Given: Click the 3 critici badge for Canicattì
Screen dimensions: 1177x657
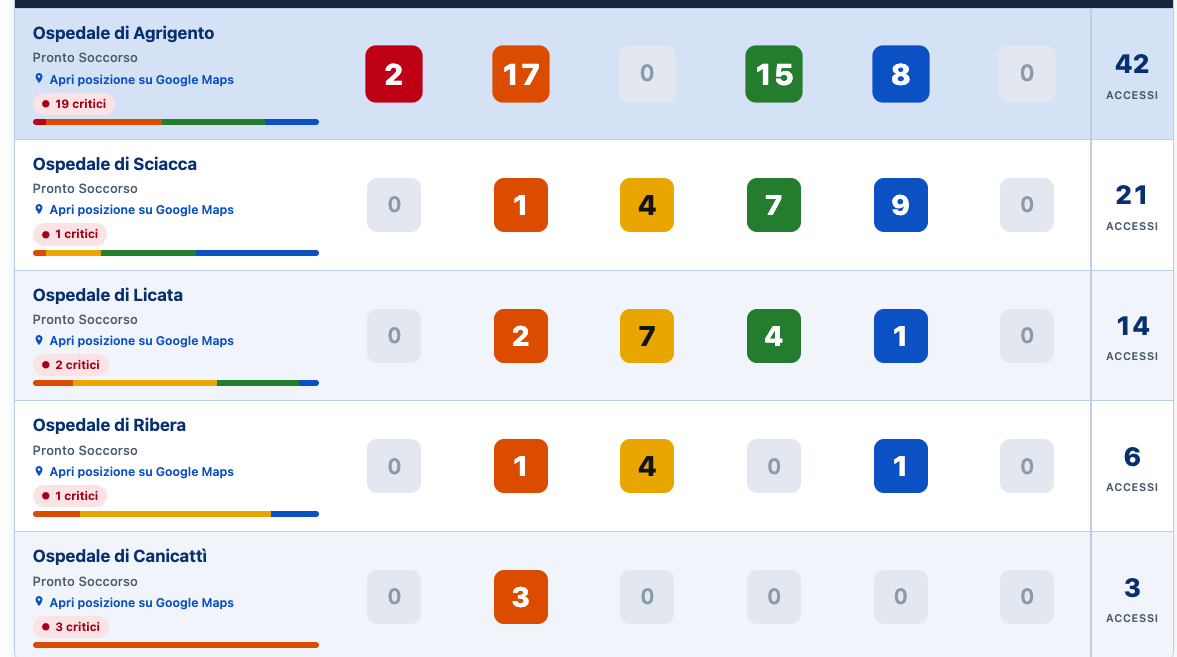Looking at the screenshot, I should [x=71, y=627].
